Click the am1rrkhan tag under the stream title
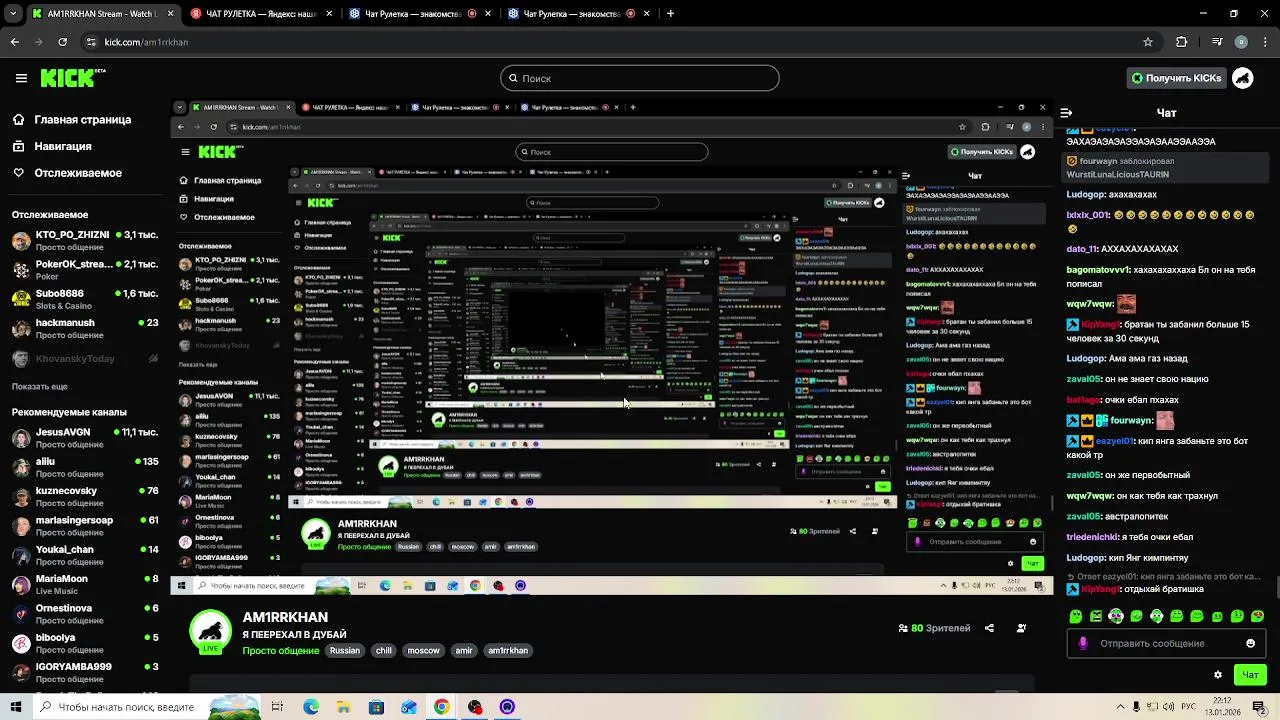Image resolution: width=1280 pixels, height=720 pixels. pos(508,650)
